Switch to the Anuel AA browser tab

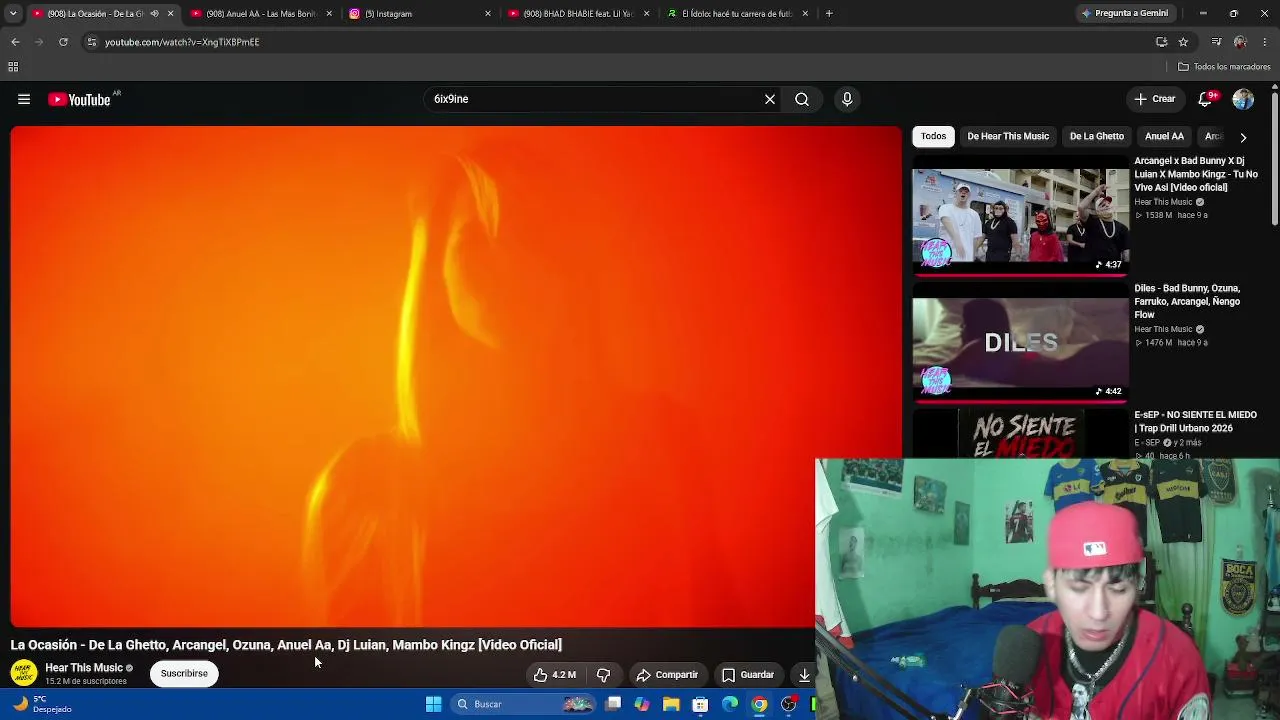(x=260, y=14)
